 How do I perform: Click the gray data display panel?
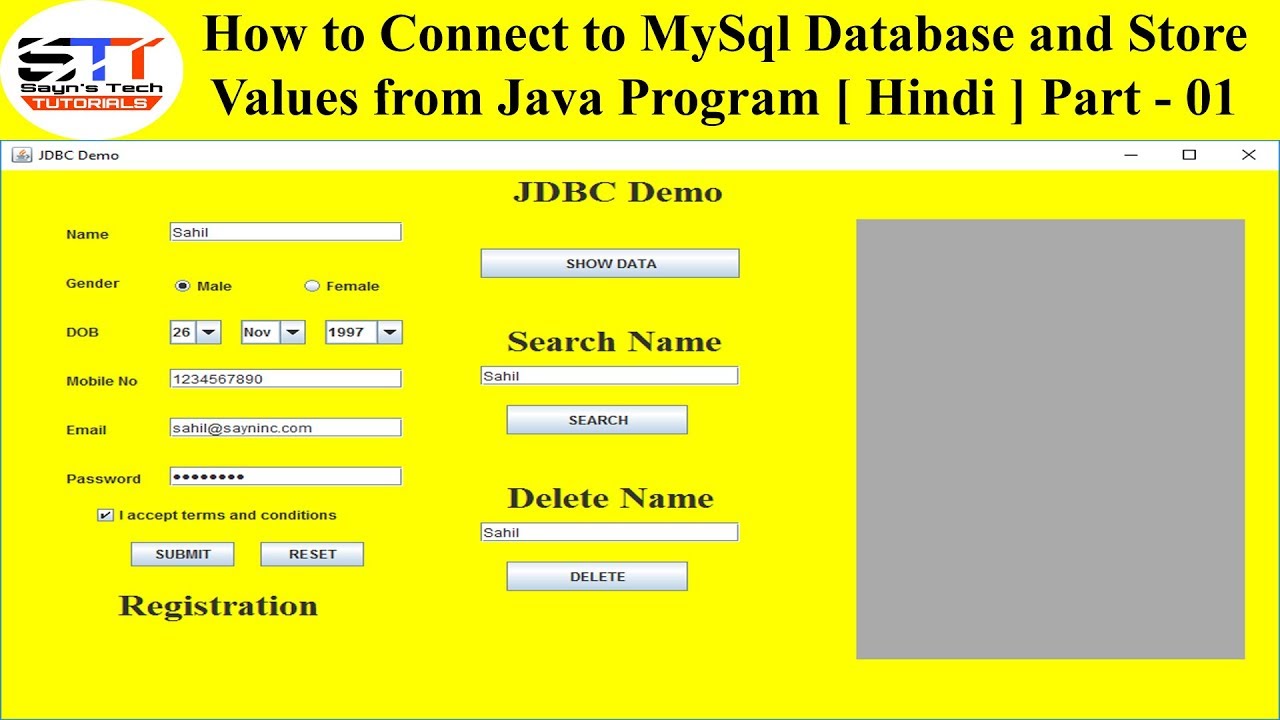click(1050, 439)
